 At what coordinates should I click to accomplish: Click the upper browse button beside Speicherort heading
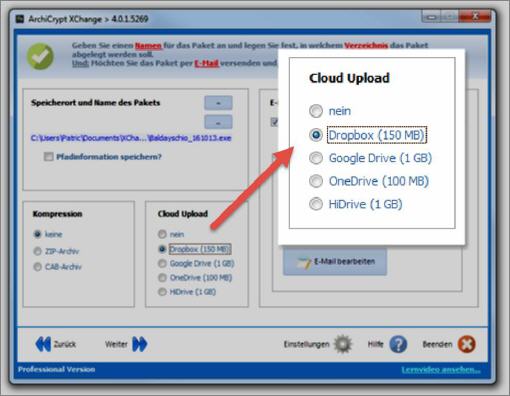click(x=218, y=103)
